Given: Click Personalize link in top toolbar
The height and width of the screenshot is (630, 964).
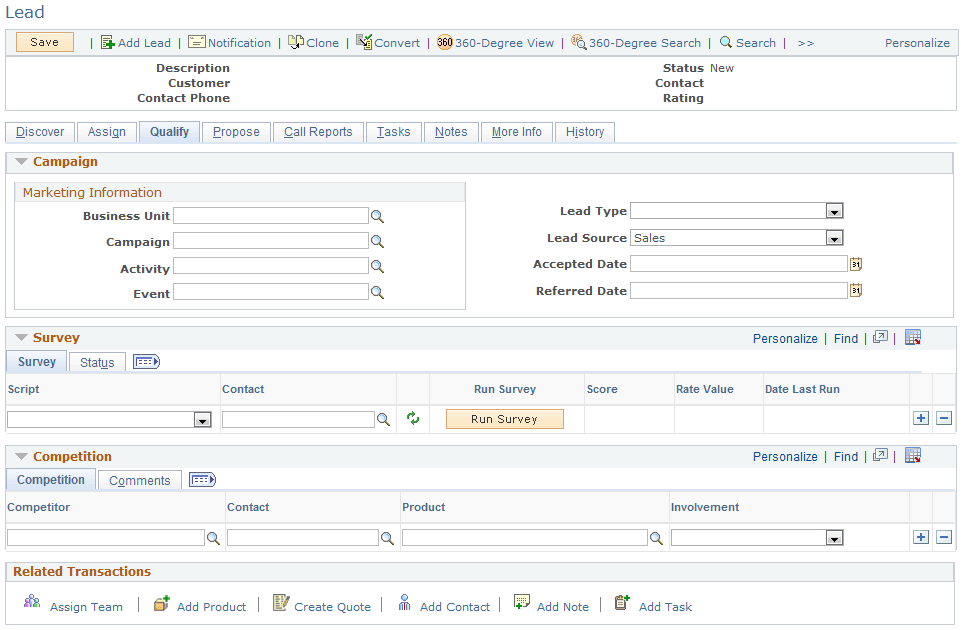Looking at the screenshot, I should [x=917, y=43].
